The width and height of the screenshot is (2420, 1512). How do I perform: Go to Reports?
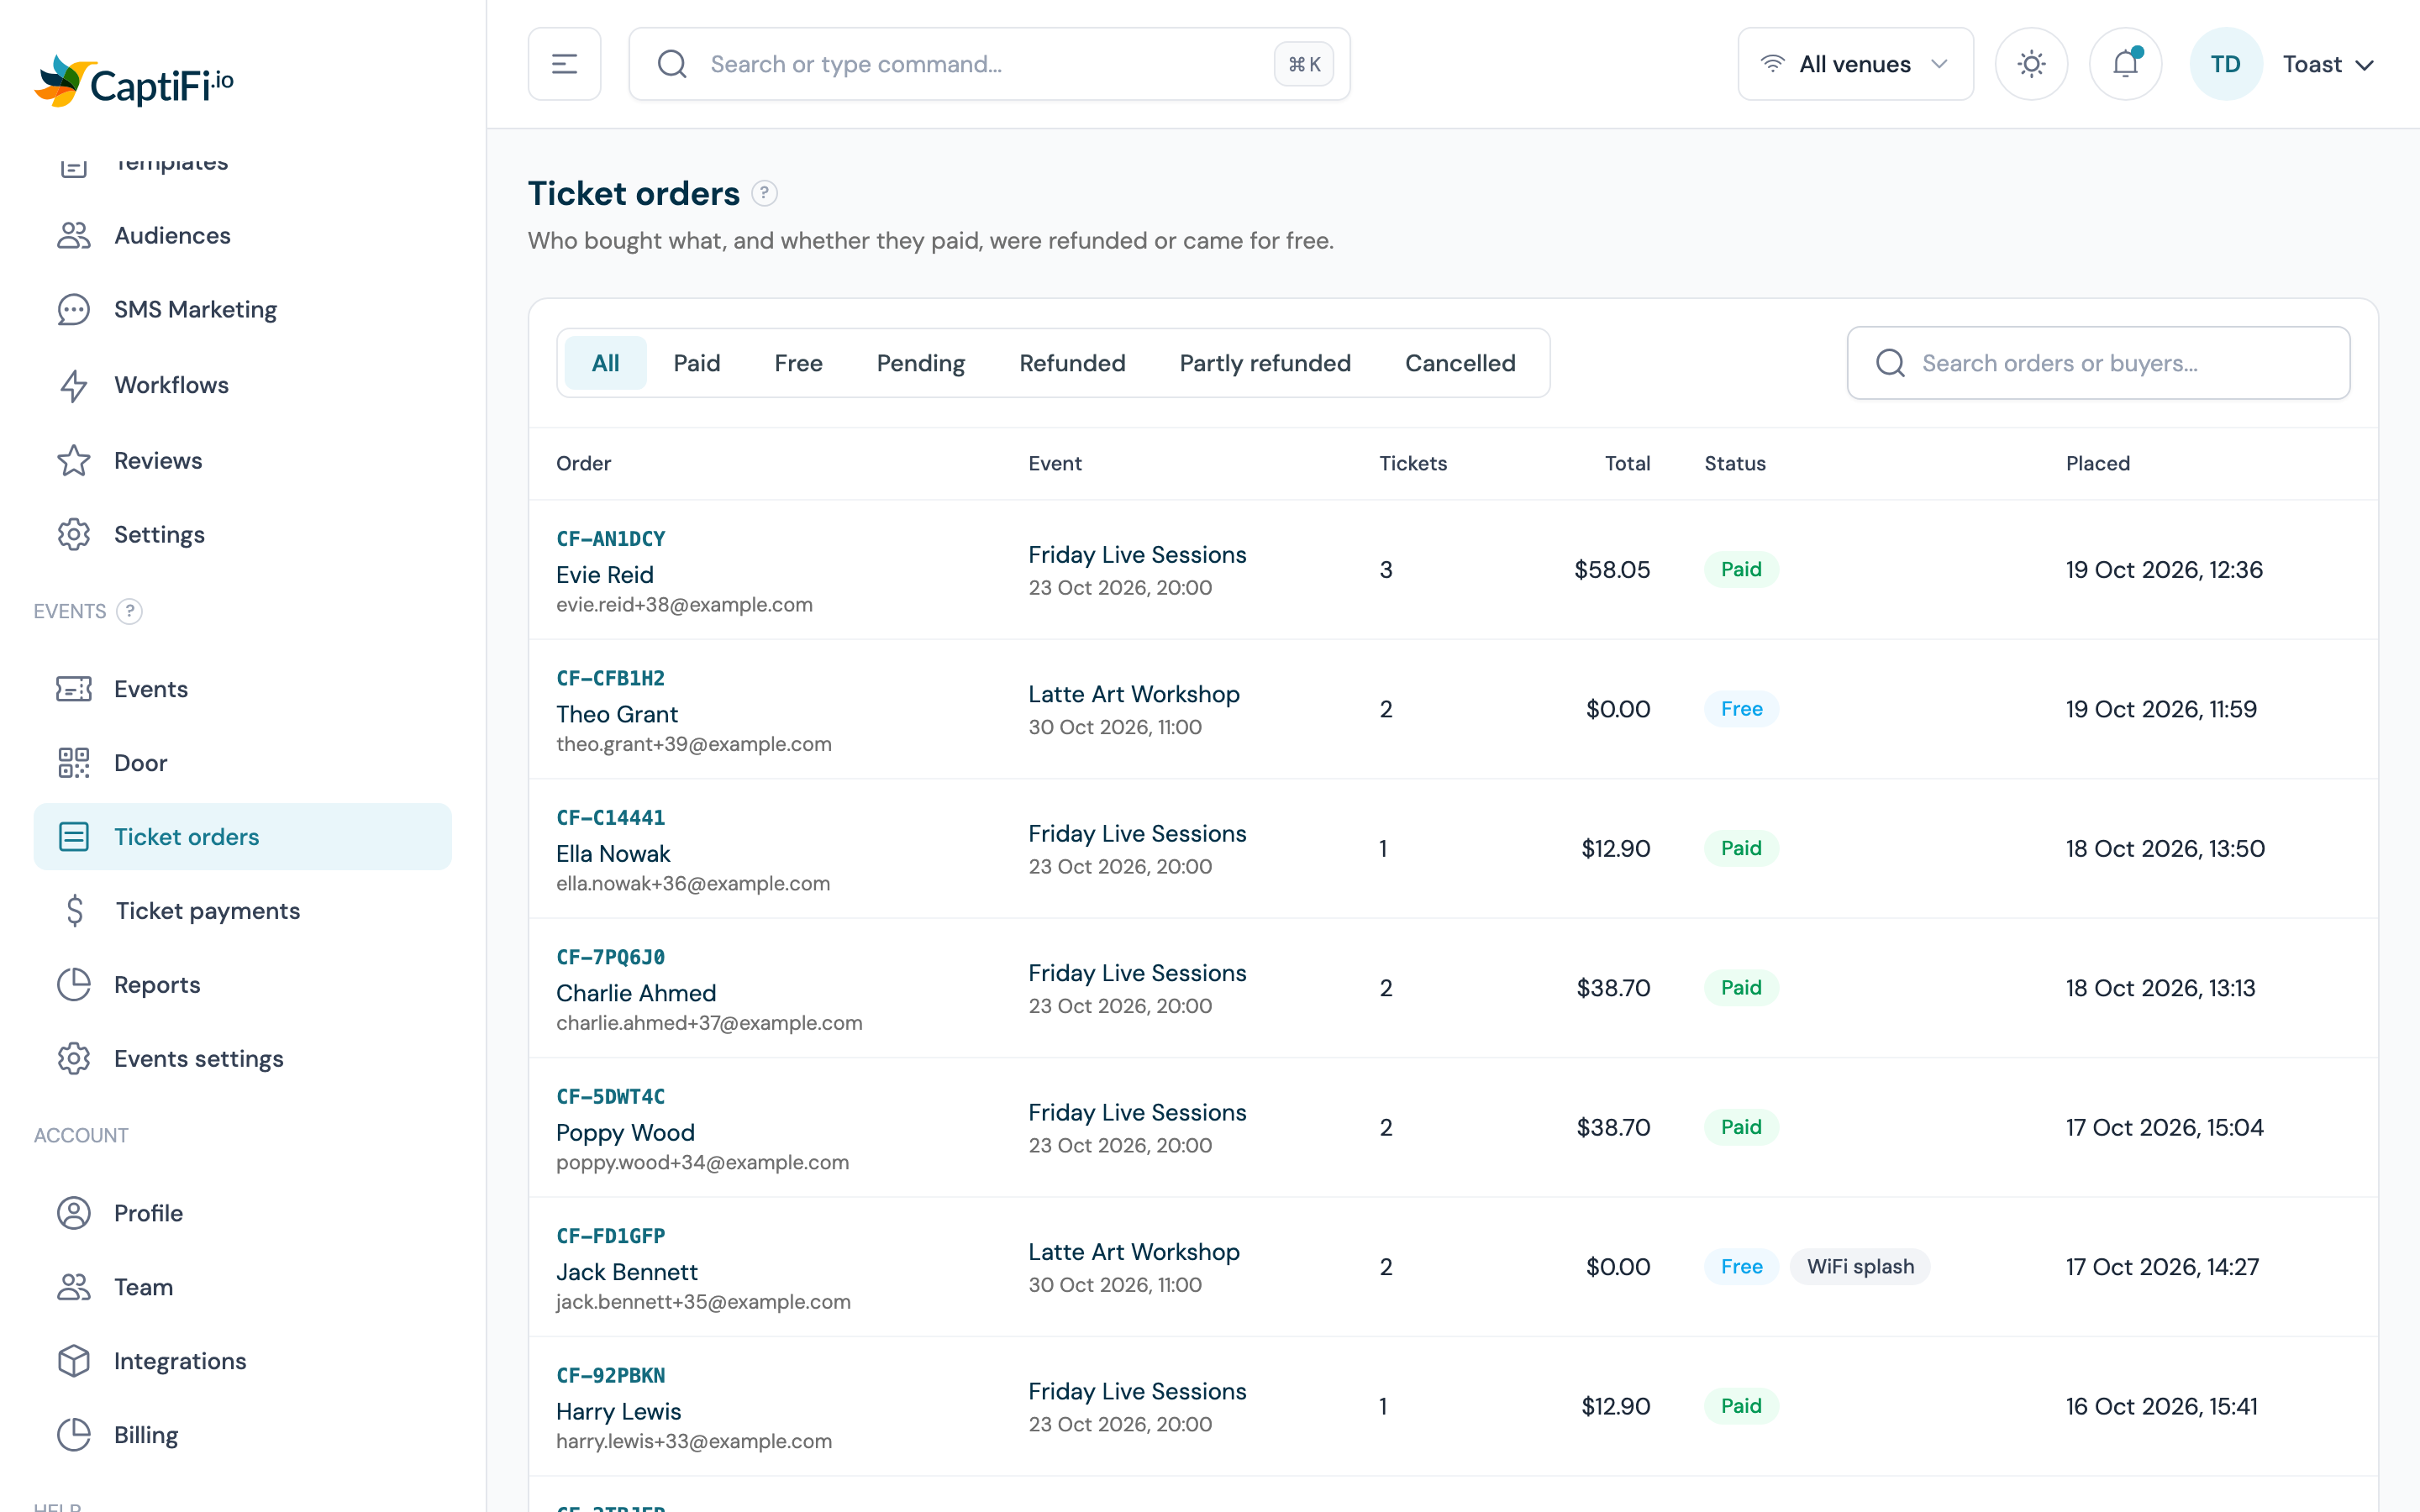(x=242, y=985)
